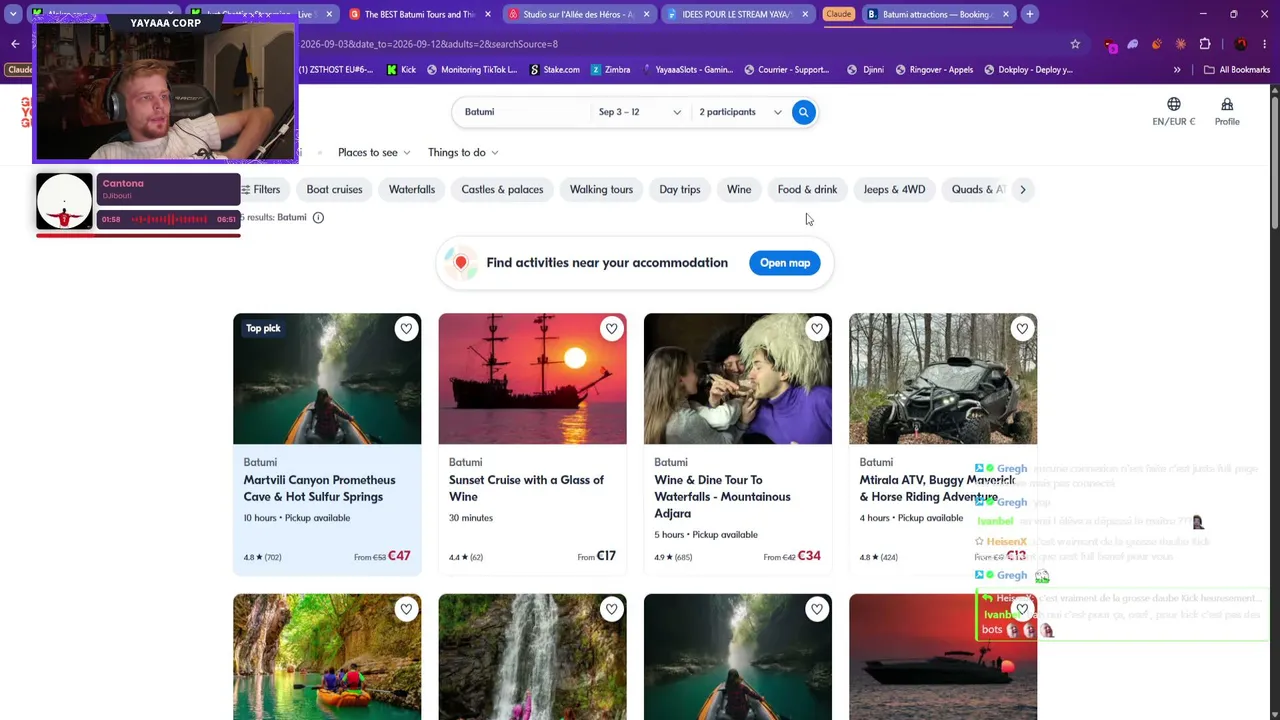This screenshot has height=720, width=1280.
Task: Open the Sep 3 – 12 date dropdown
Action: click(x=639, y=112)
